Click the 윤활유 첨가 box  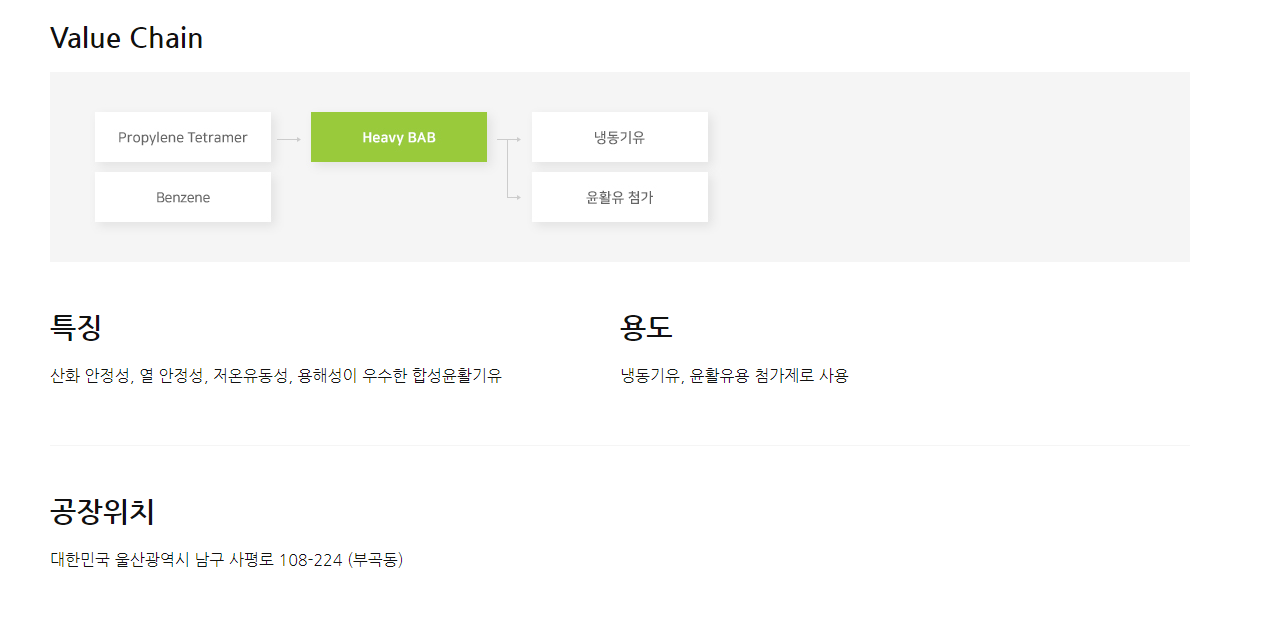click(x=619, y=197)
